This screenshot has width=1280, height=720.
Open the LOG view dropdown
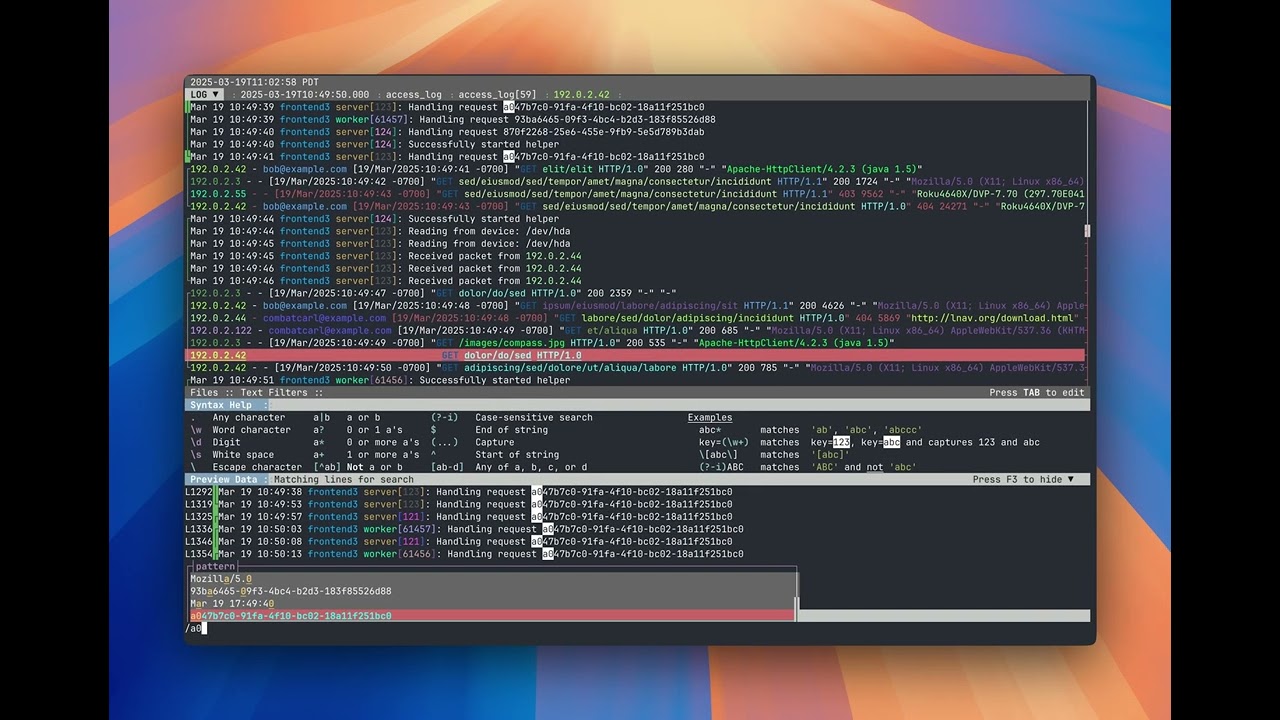(205, 95)
